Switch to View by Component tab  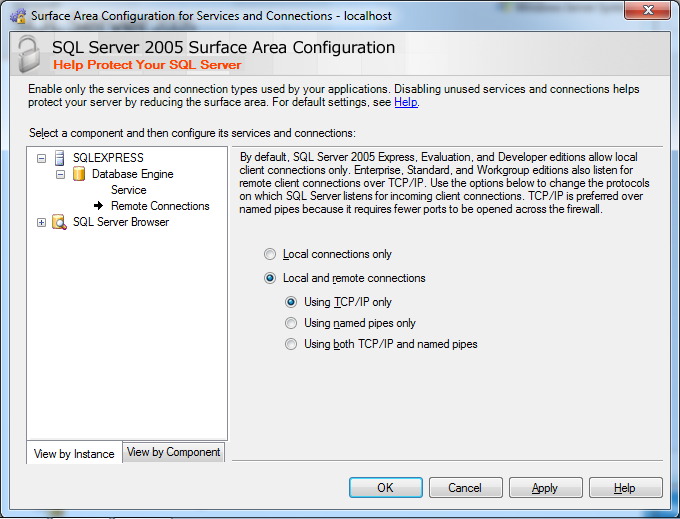point(173,452)
